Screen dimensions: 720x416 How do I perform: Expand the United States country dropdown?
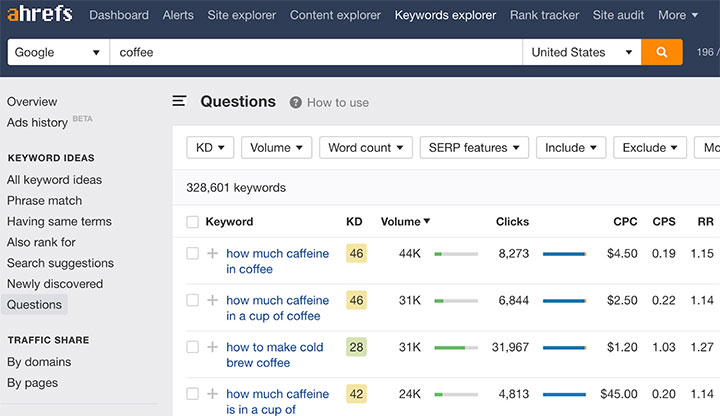pos(582,52)
